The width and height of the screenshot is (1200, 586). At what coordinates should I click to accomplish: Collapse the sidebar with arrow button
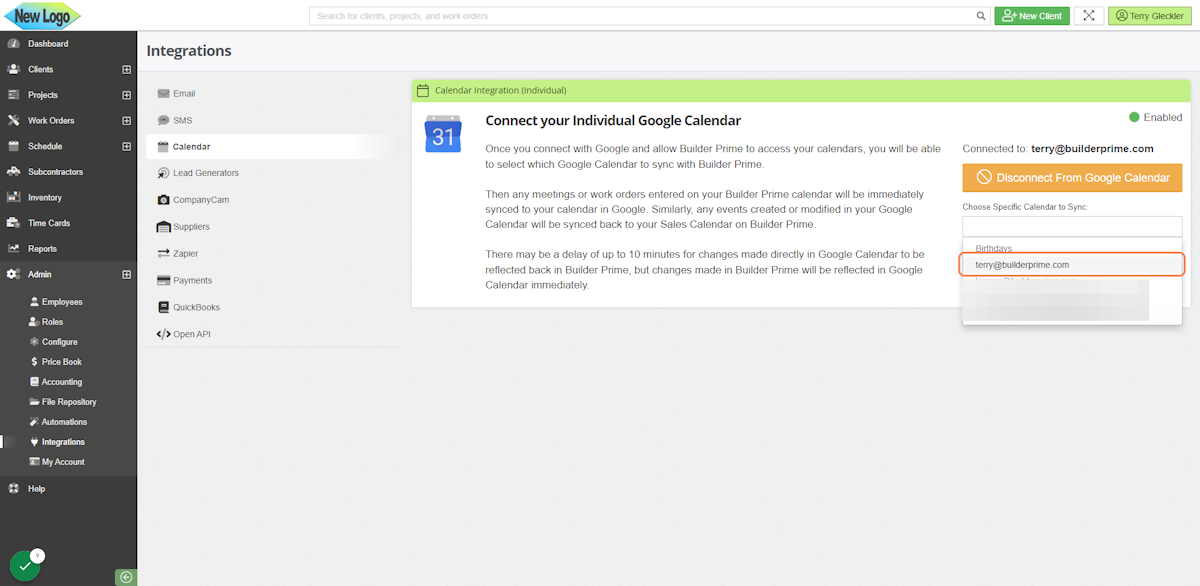point(125,577)
